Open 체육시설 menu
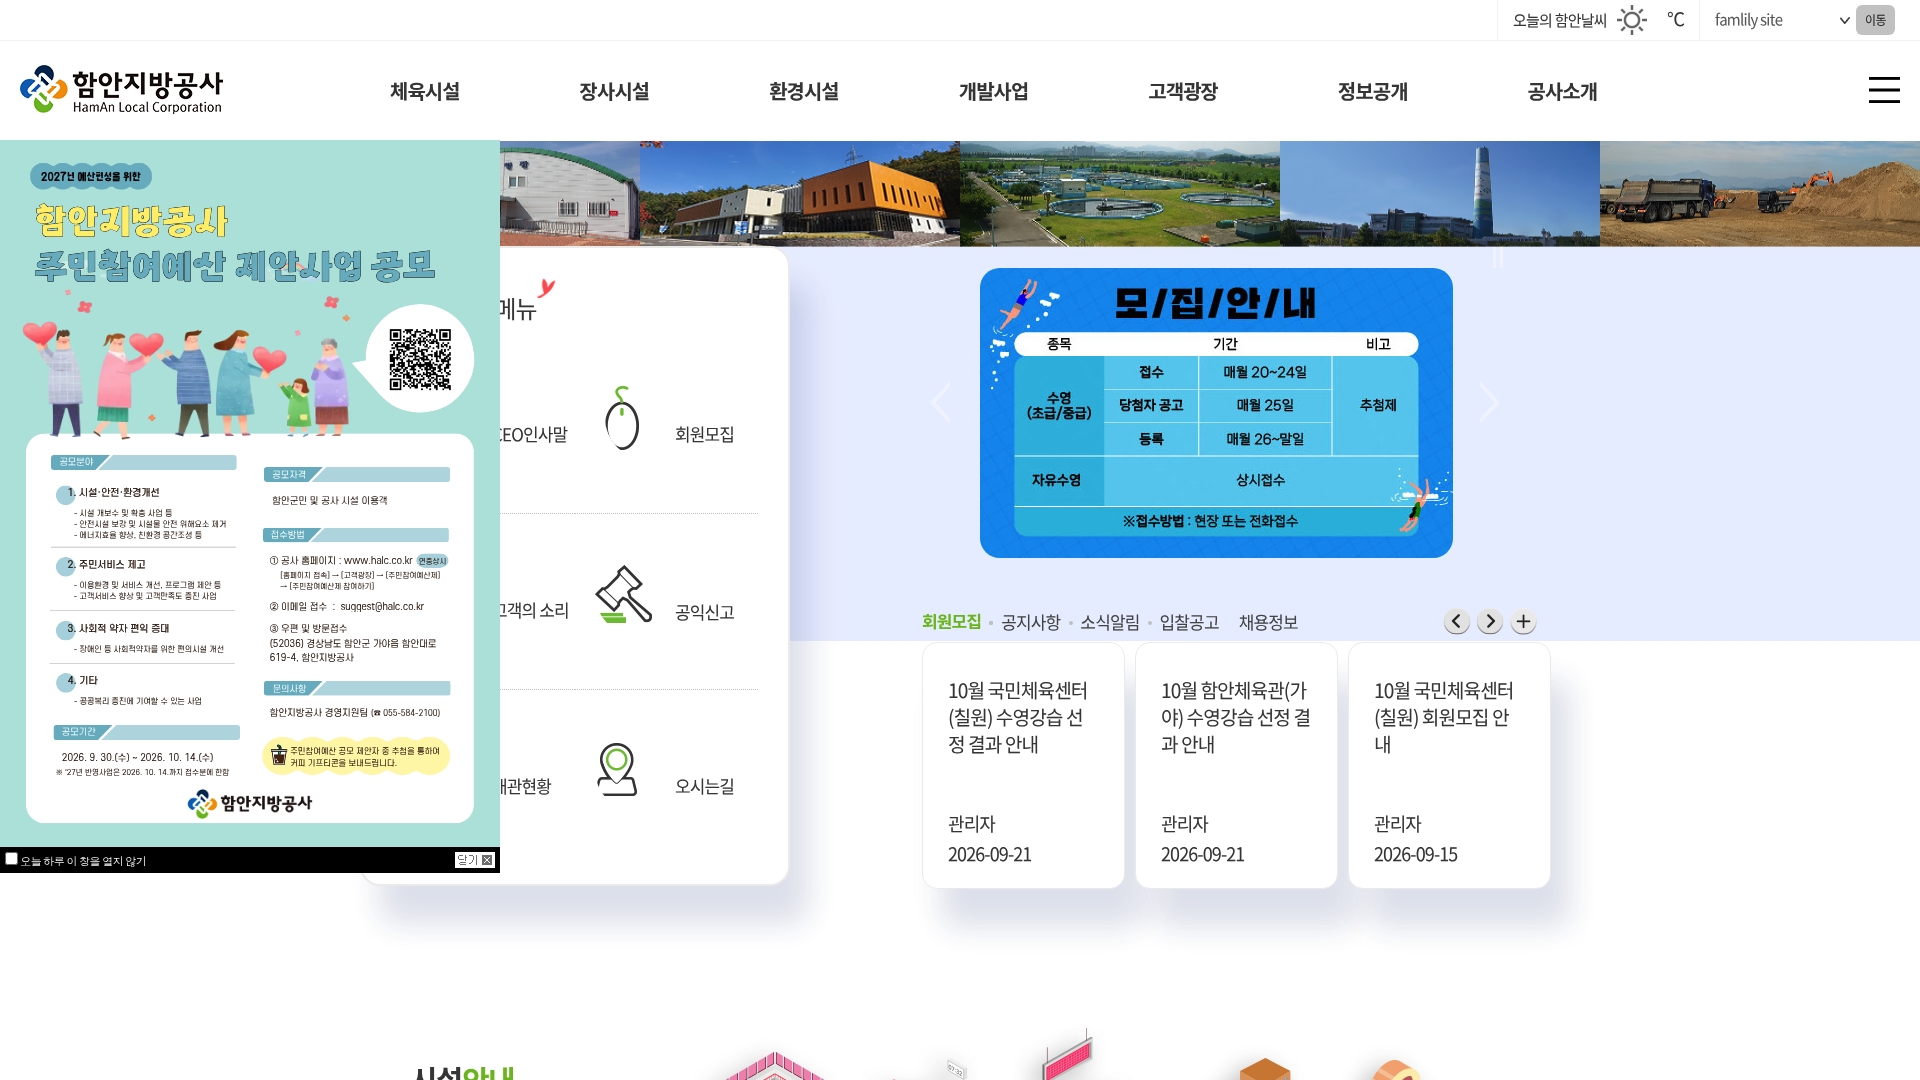Screen dimensions: 1920x1080 425,91
